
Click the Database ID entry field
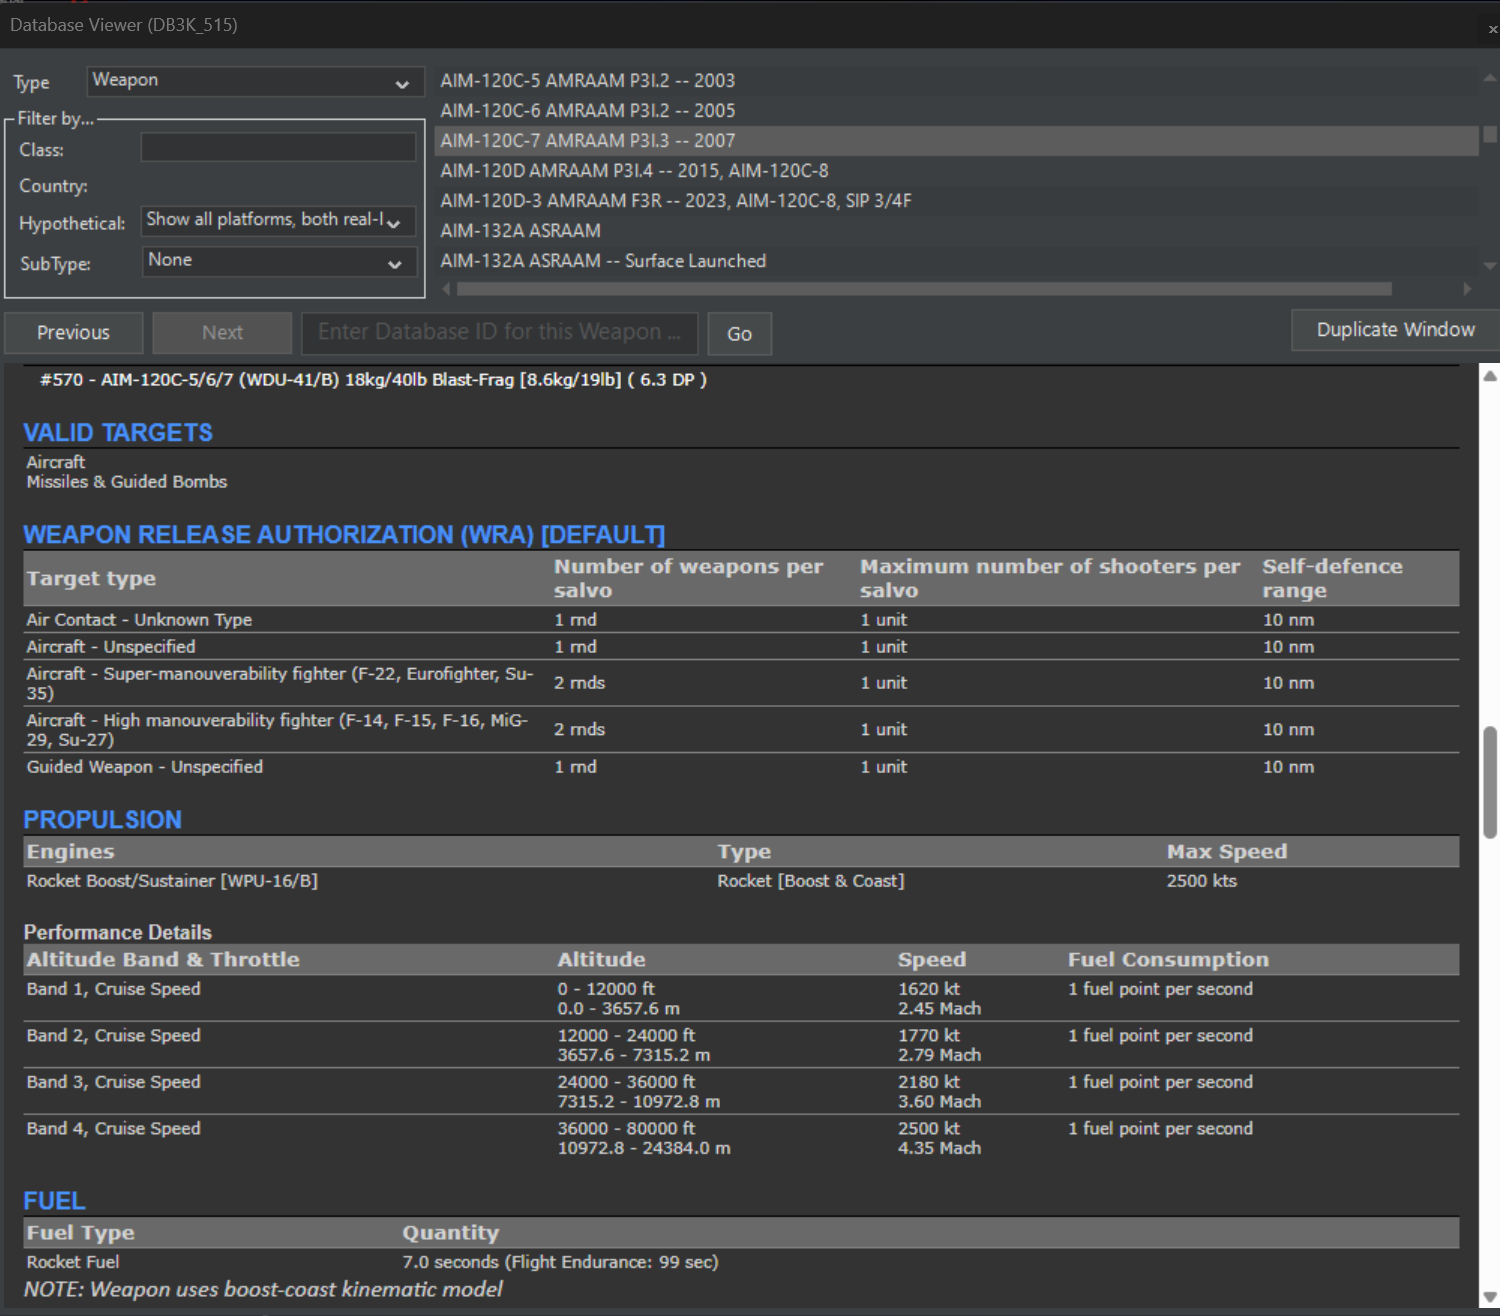coord(498,332)
